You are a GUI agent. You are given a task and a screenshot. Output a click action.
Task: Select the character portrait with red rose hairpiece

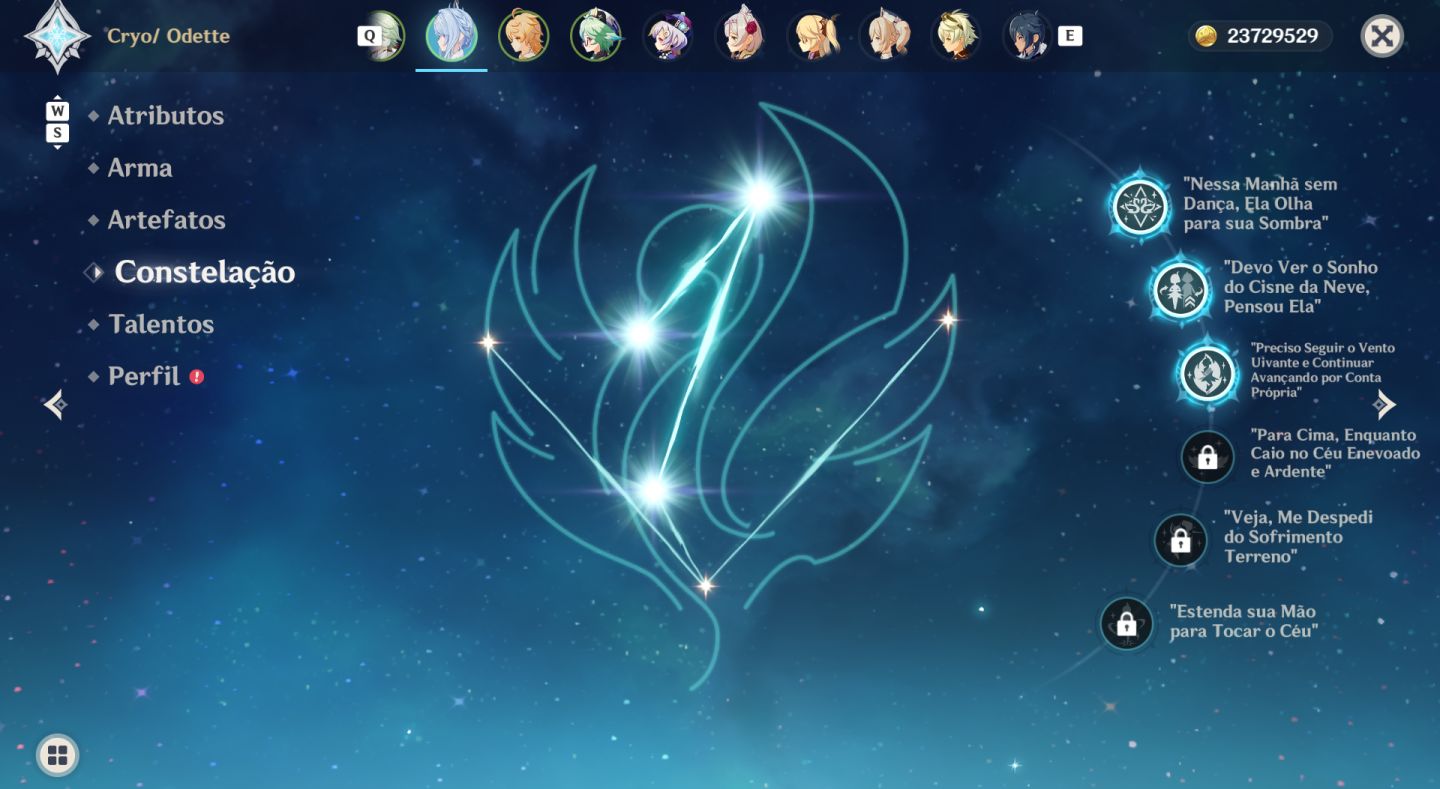click(740, 36)
